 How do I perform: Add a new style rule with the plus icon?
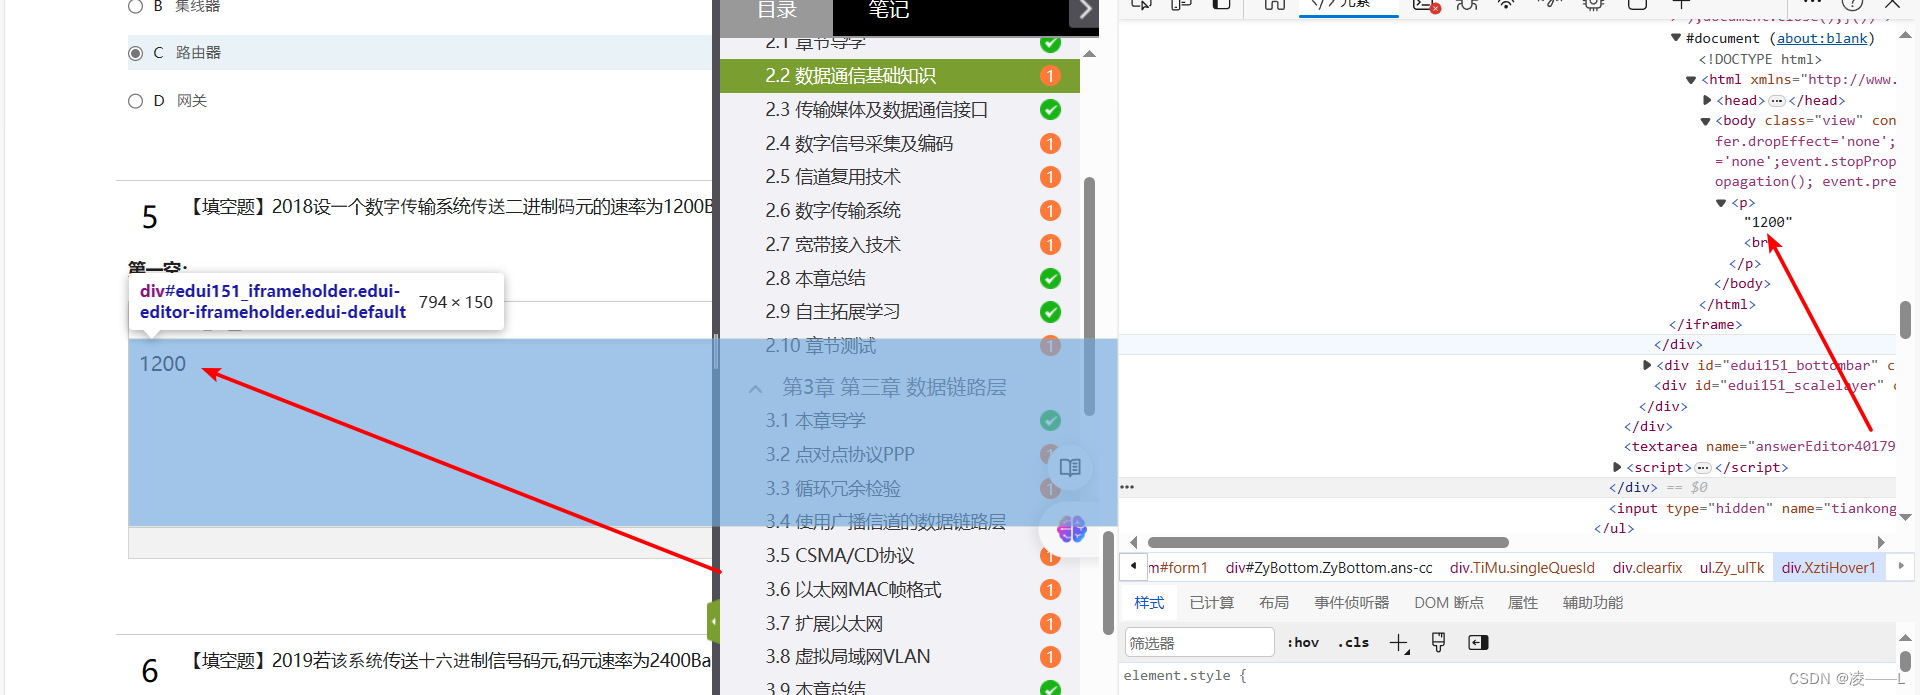pos(1399,643)
